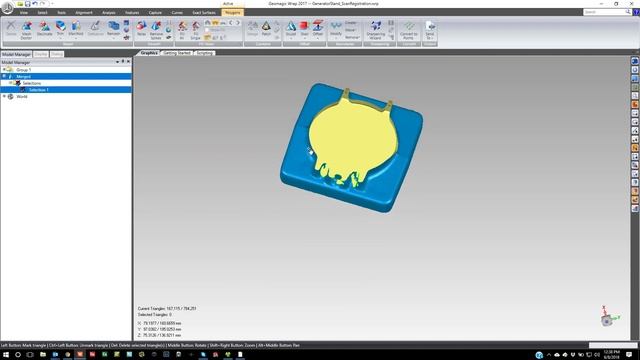Image resolution: width=640 pixels, height=360 pixels.
Task: Switch to the Analysis ribbon tab
Action: (x=109, y=13)
